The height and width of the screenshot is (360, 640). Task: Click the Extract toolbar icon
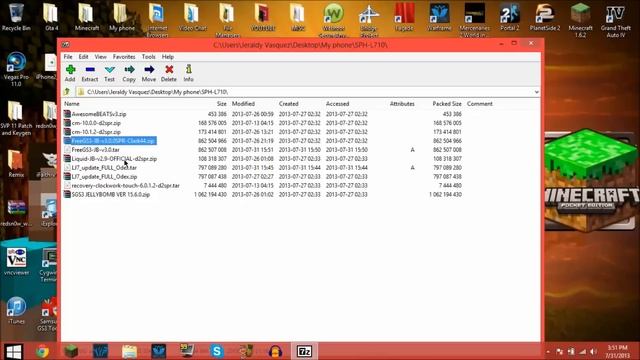coord(90,73)
